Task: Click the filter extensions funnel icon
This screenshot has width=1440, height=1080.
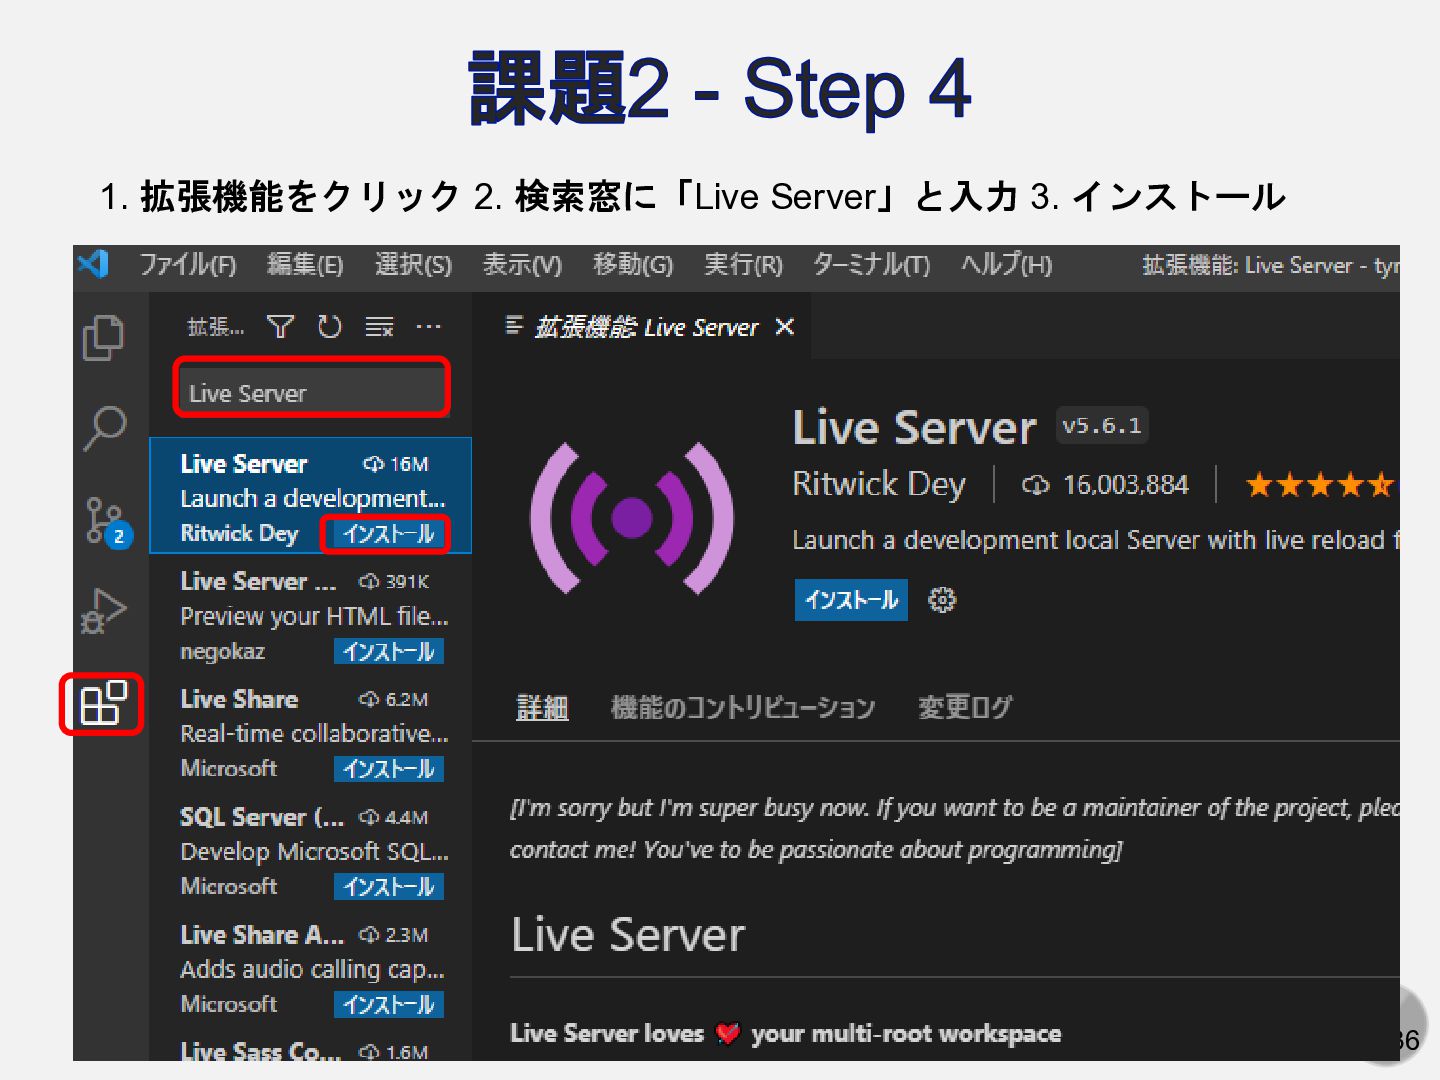Action: coord(280,326)
